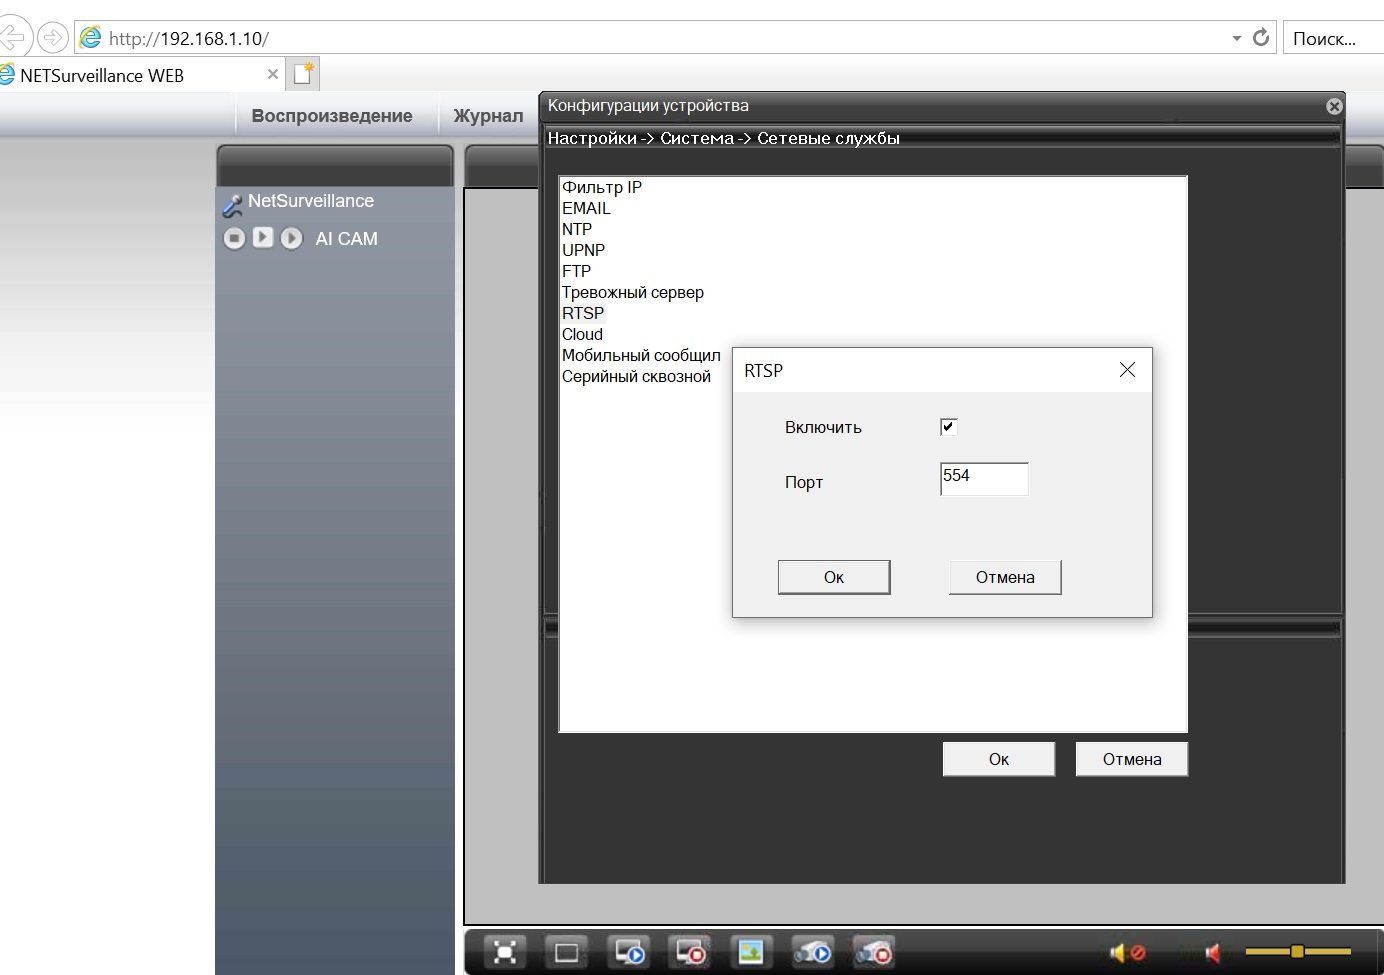Viewport: 1384px width, 975px height.
Task: Click the stop all video icon
Action: pos(690,953)
